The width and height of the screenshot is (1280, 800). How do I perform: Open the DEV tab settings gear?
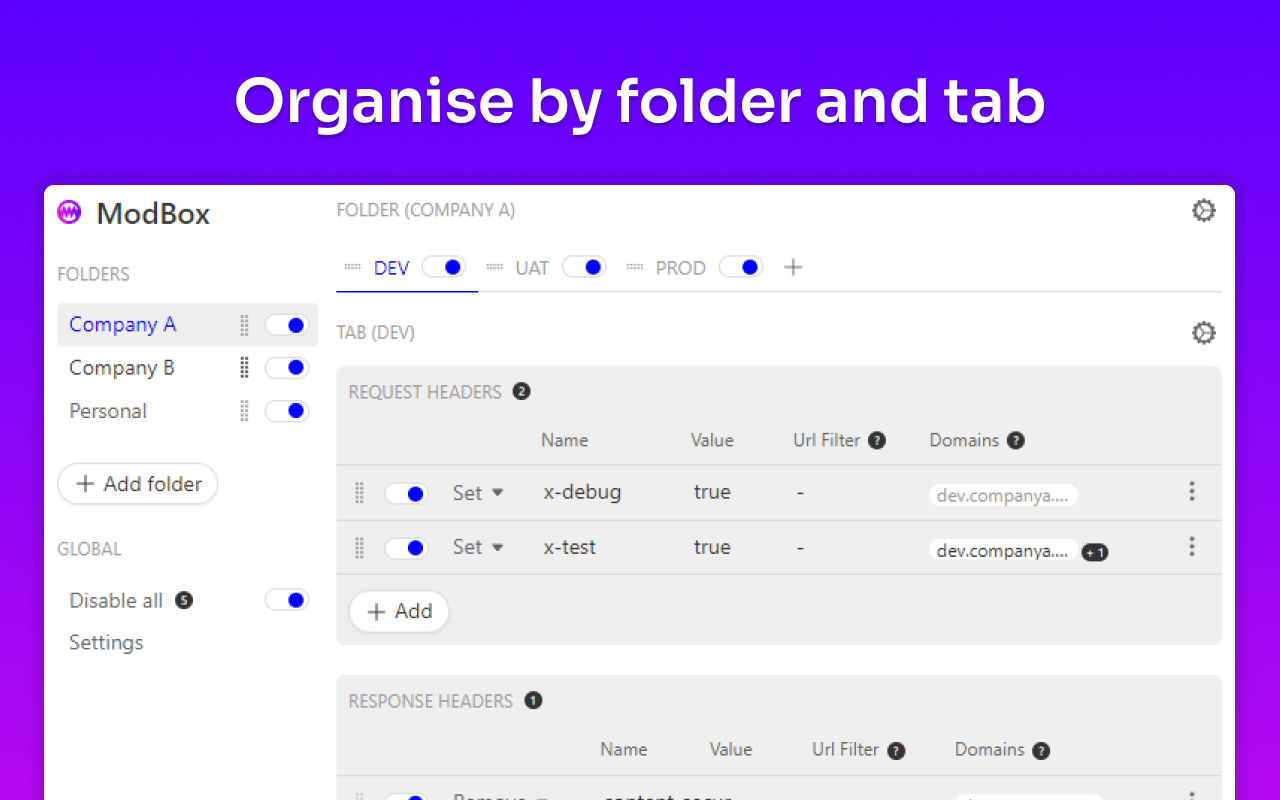point(1204,332)
